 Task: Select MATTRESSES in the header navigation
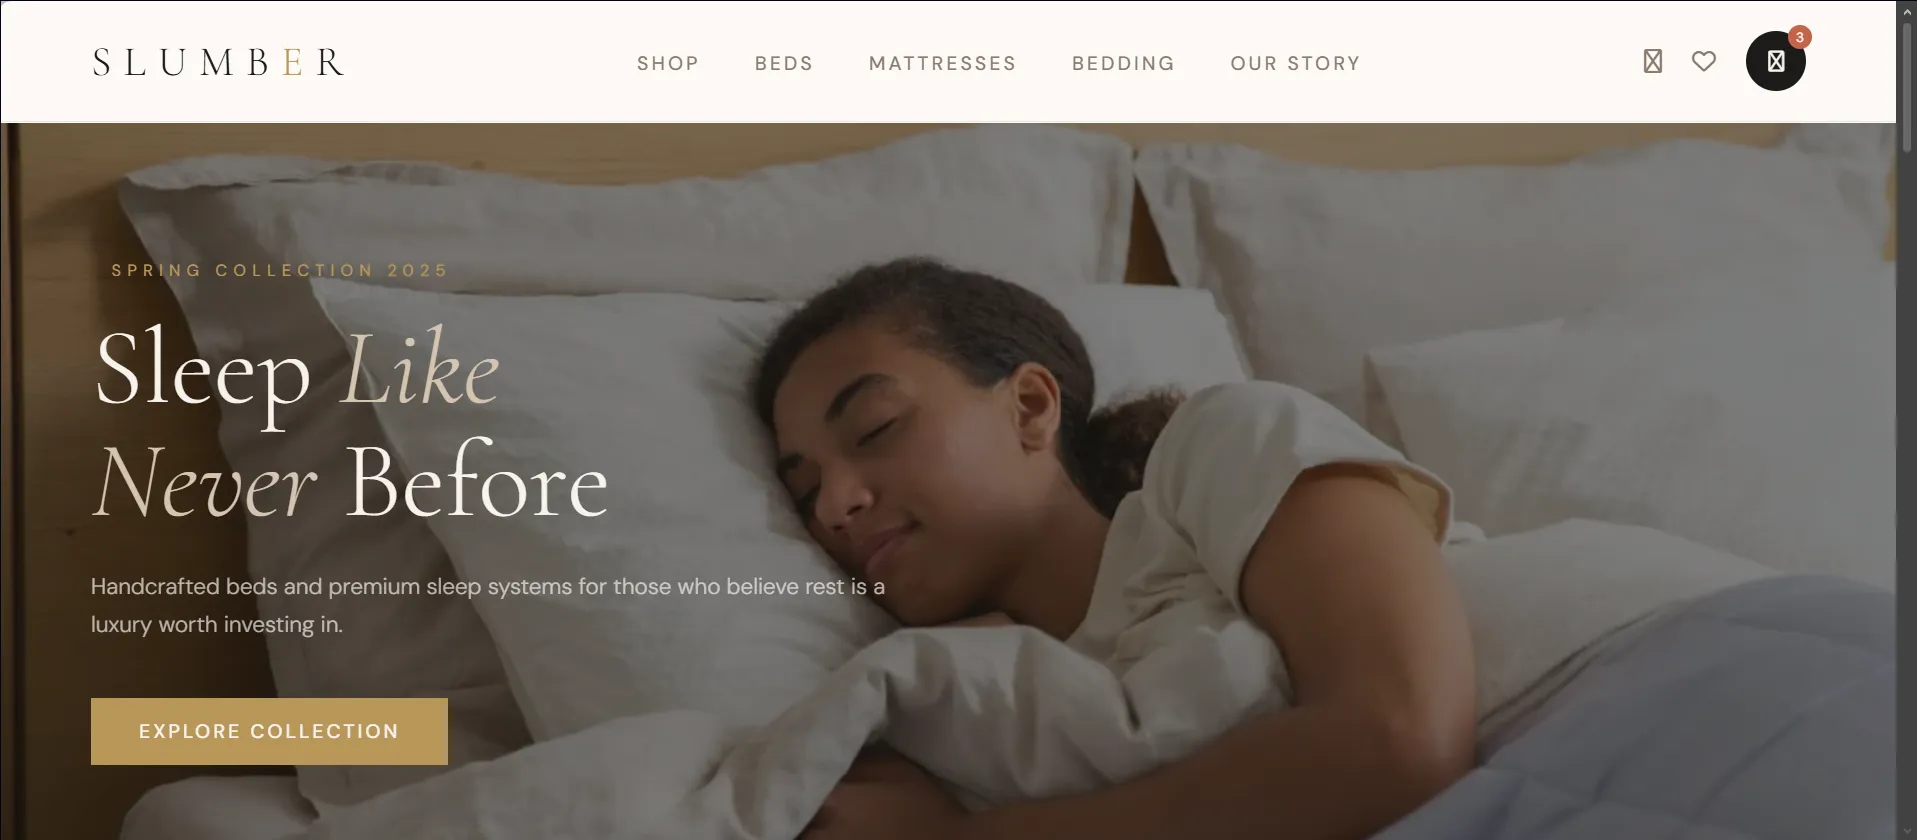pos(942,63)
